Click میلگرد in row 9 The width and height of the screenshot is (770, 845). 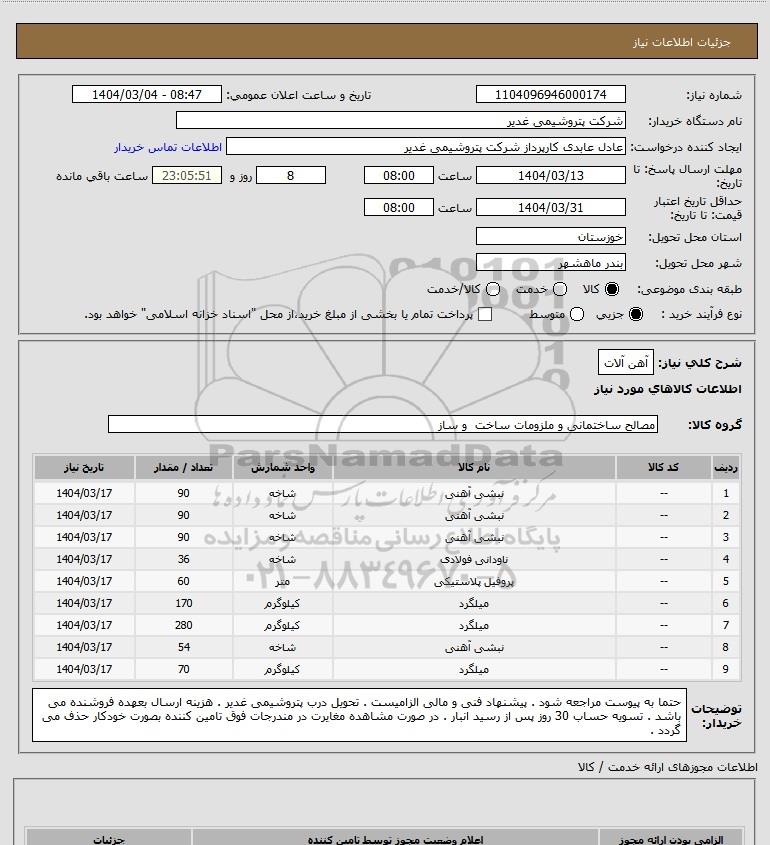tap(474, 670)
